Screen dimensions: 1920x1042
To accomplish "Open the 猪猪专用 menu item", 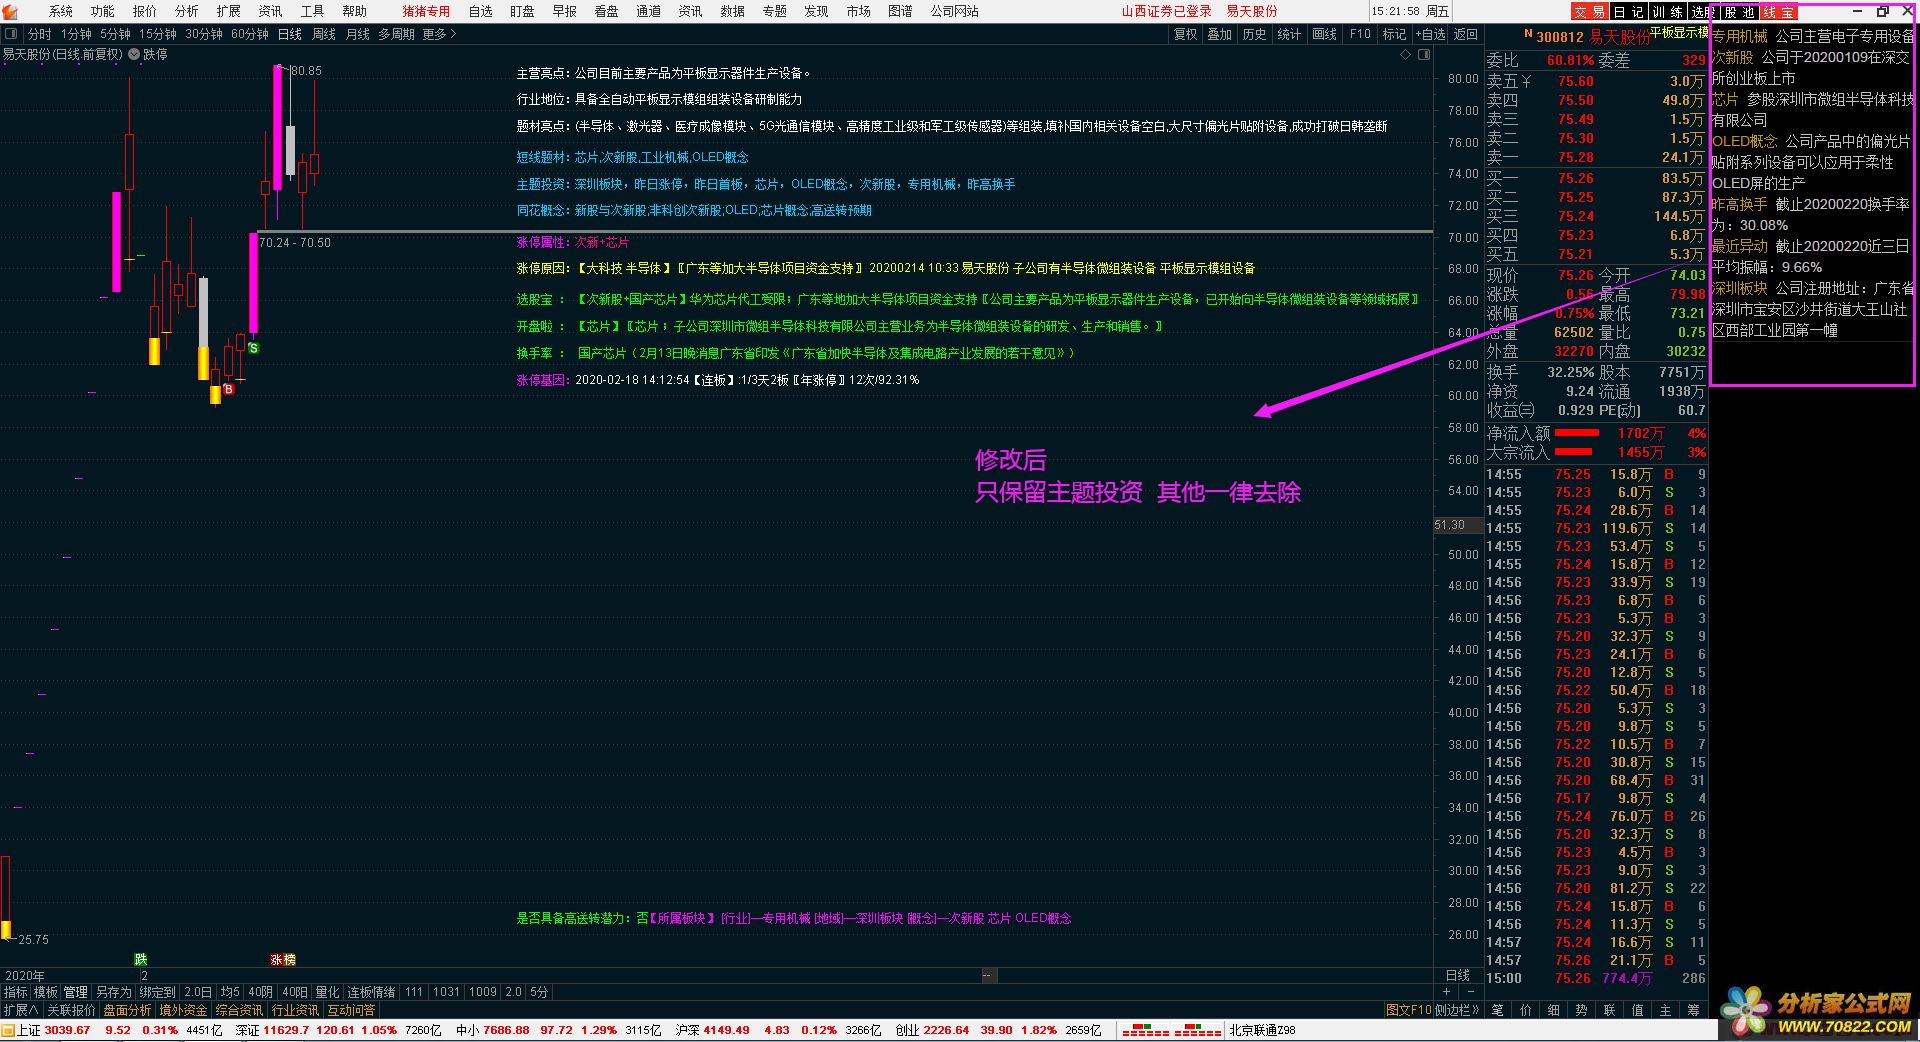I will pos(426,11).
